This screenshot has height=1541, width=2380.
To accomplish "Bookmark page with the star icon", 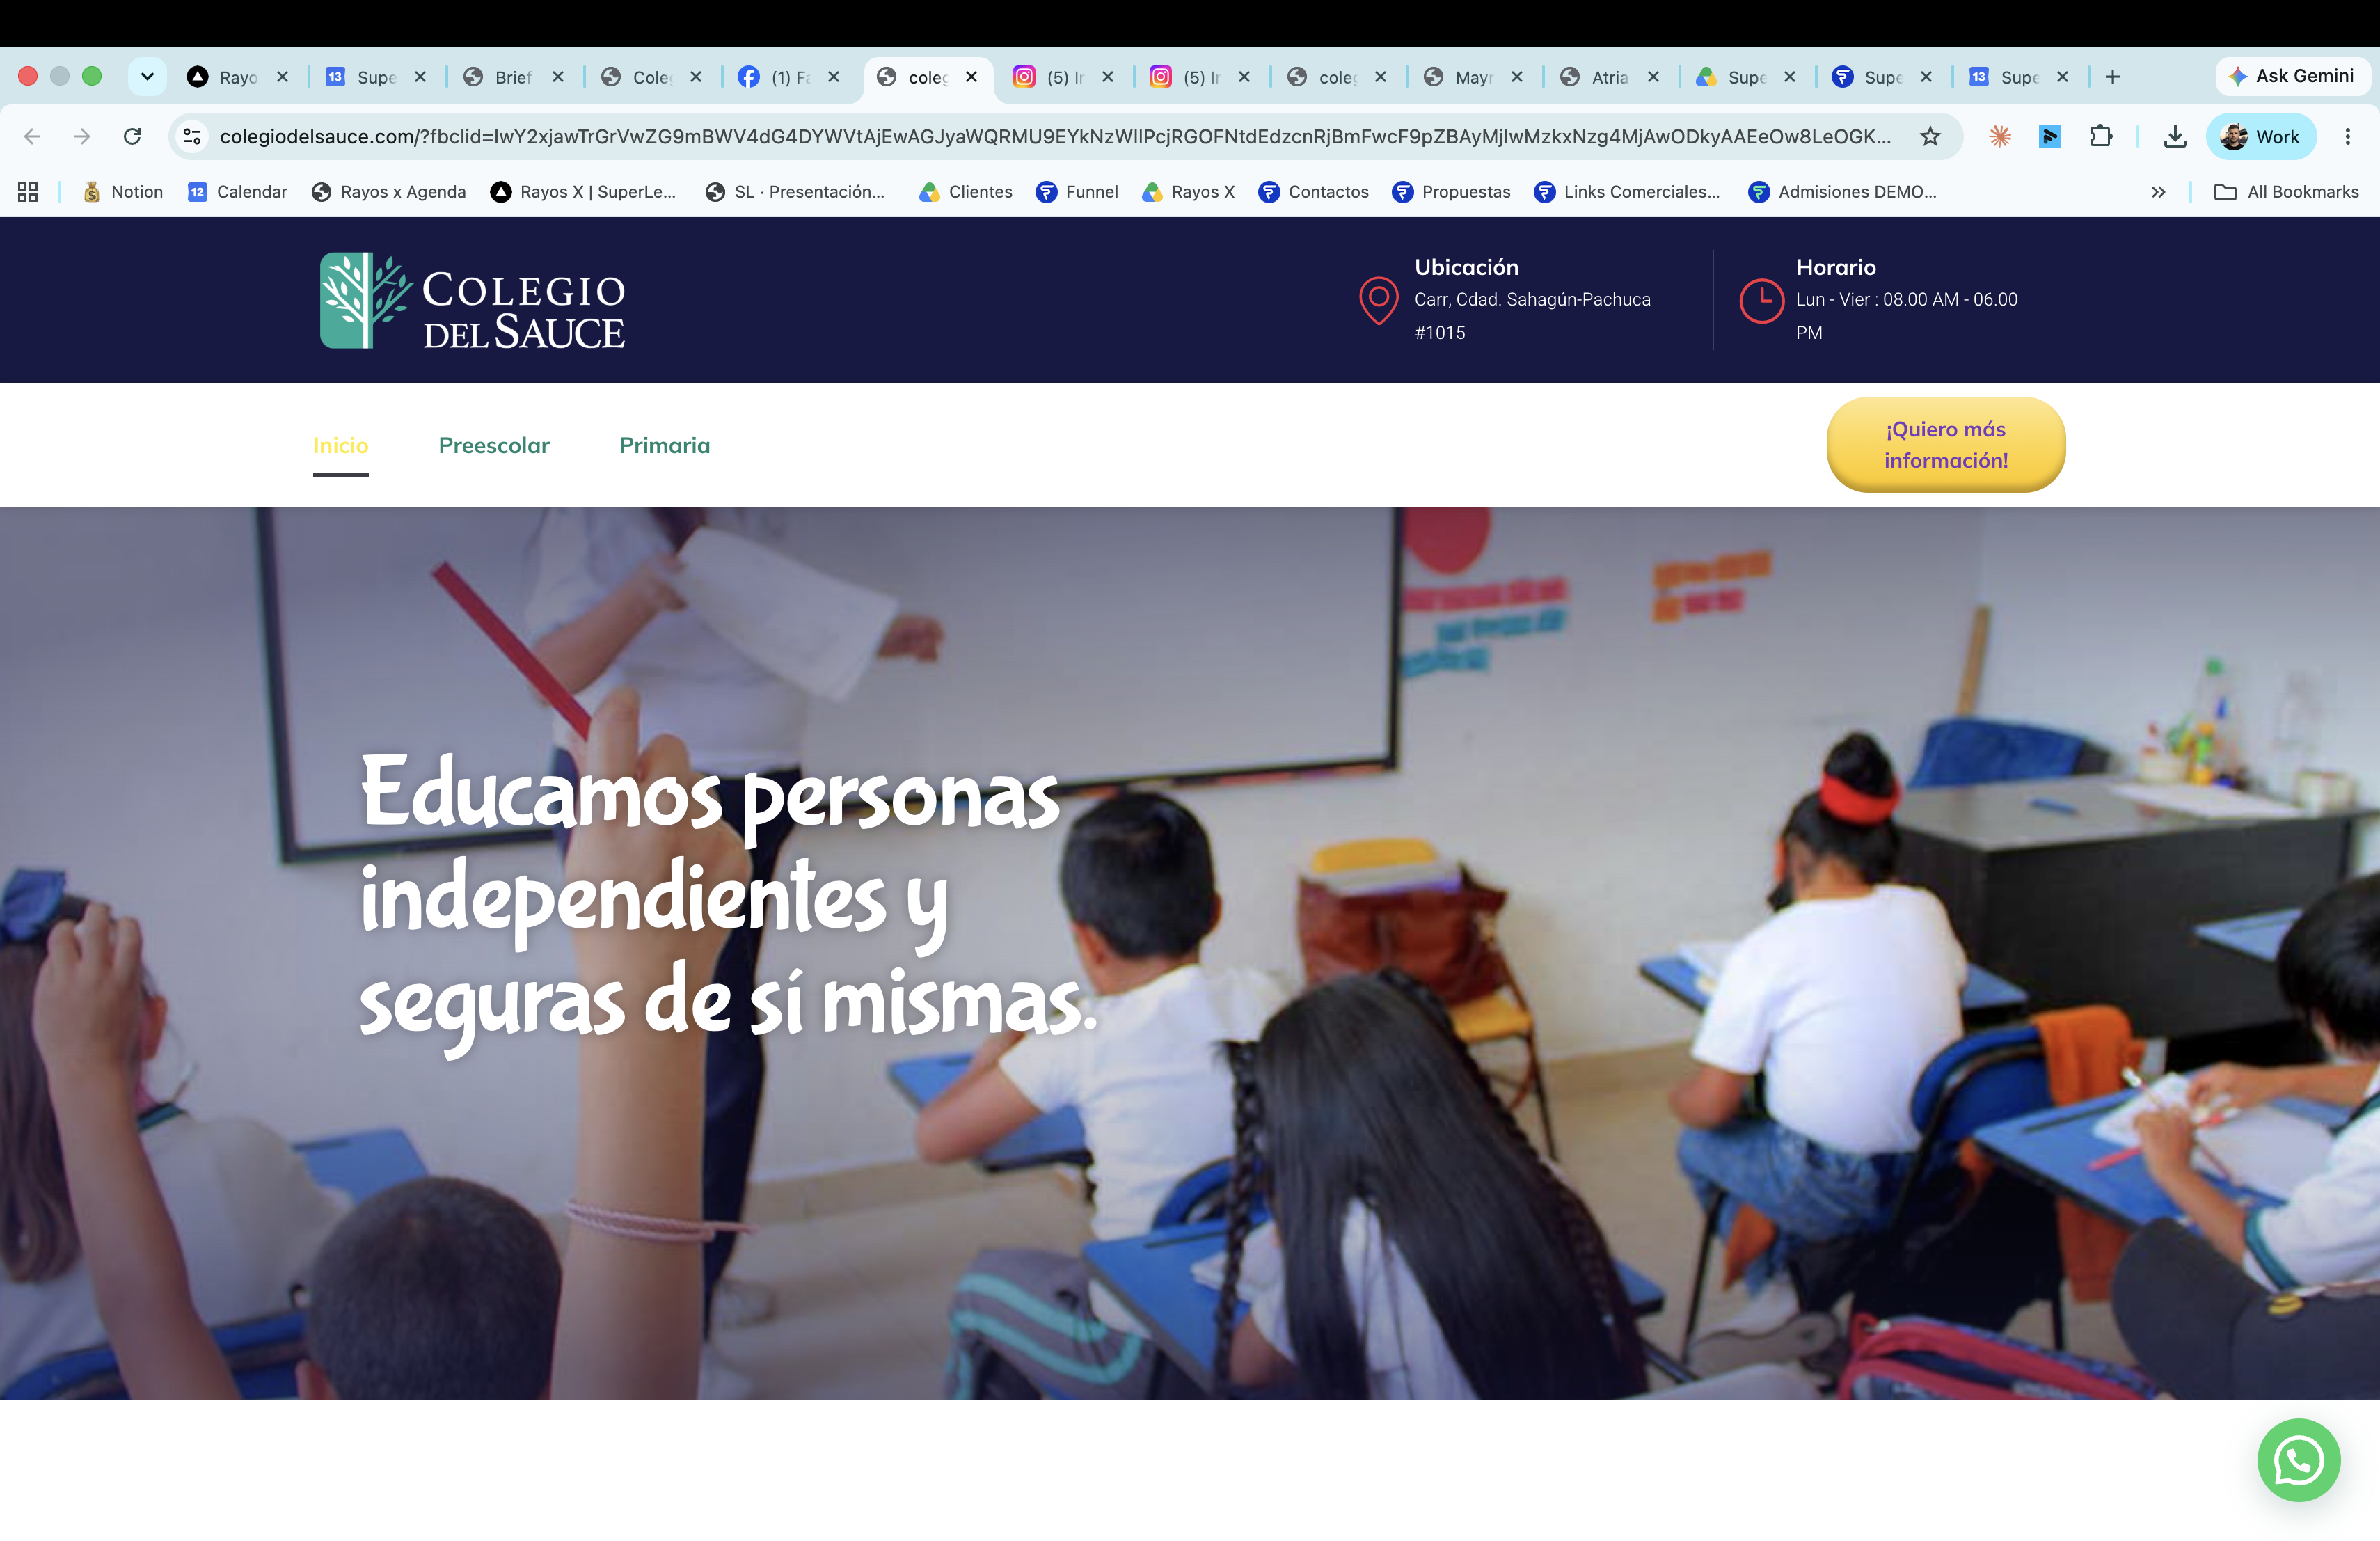I will click(1930, 136).
